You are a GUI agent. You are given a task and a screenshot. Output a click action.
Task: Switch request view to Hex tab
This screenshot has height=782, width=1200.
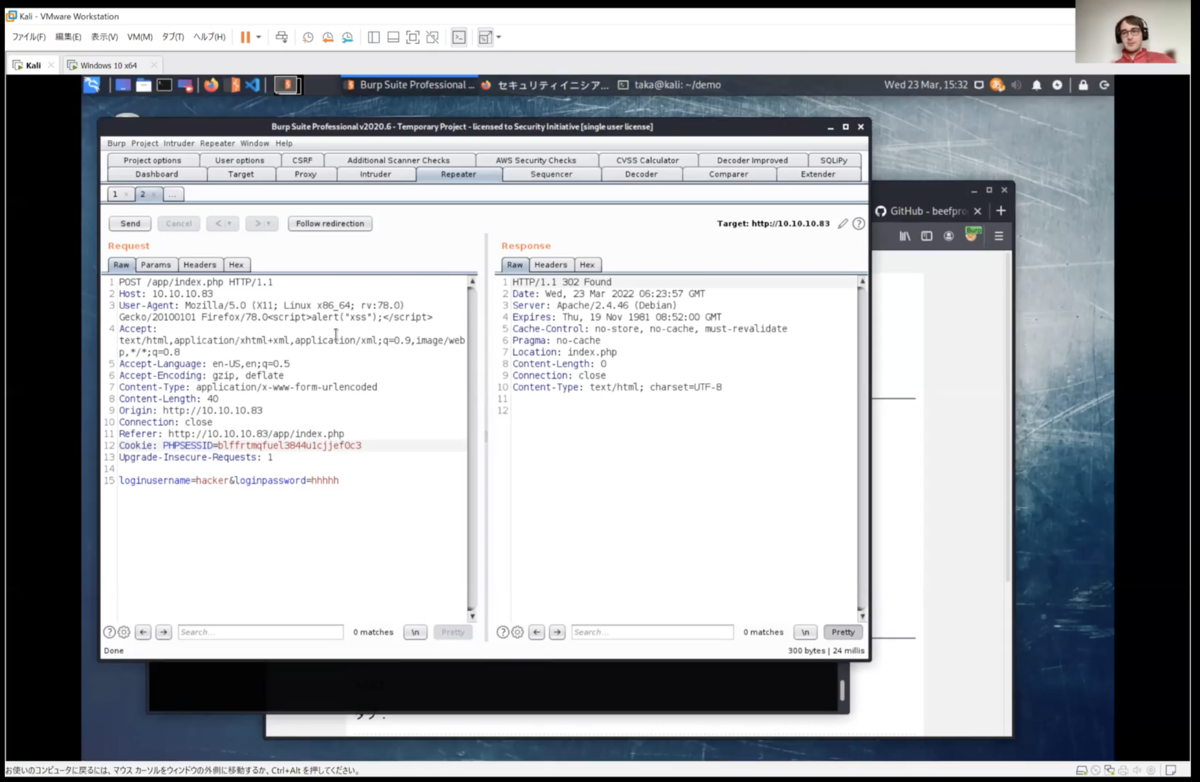pos(236,265)
